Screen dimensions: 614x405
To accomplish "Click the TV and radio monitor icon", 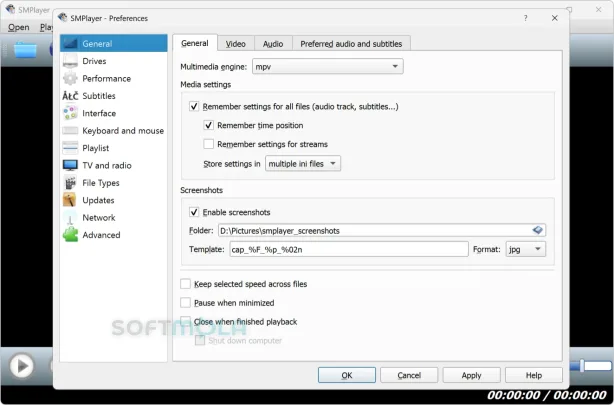I will click(x=70, y=165).
